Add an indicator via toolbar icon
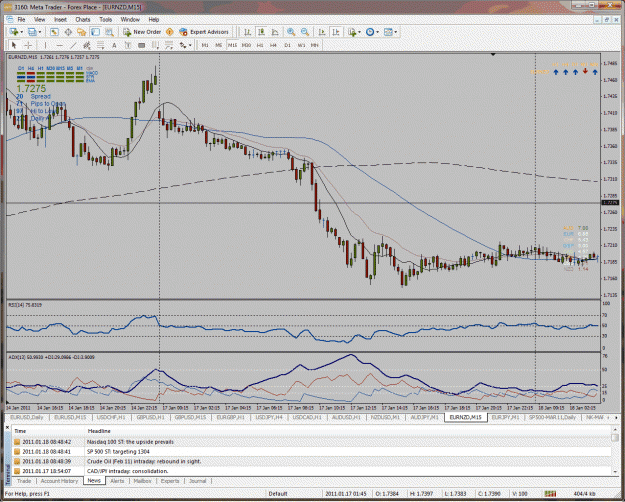 352,32
